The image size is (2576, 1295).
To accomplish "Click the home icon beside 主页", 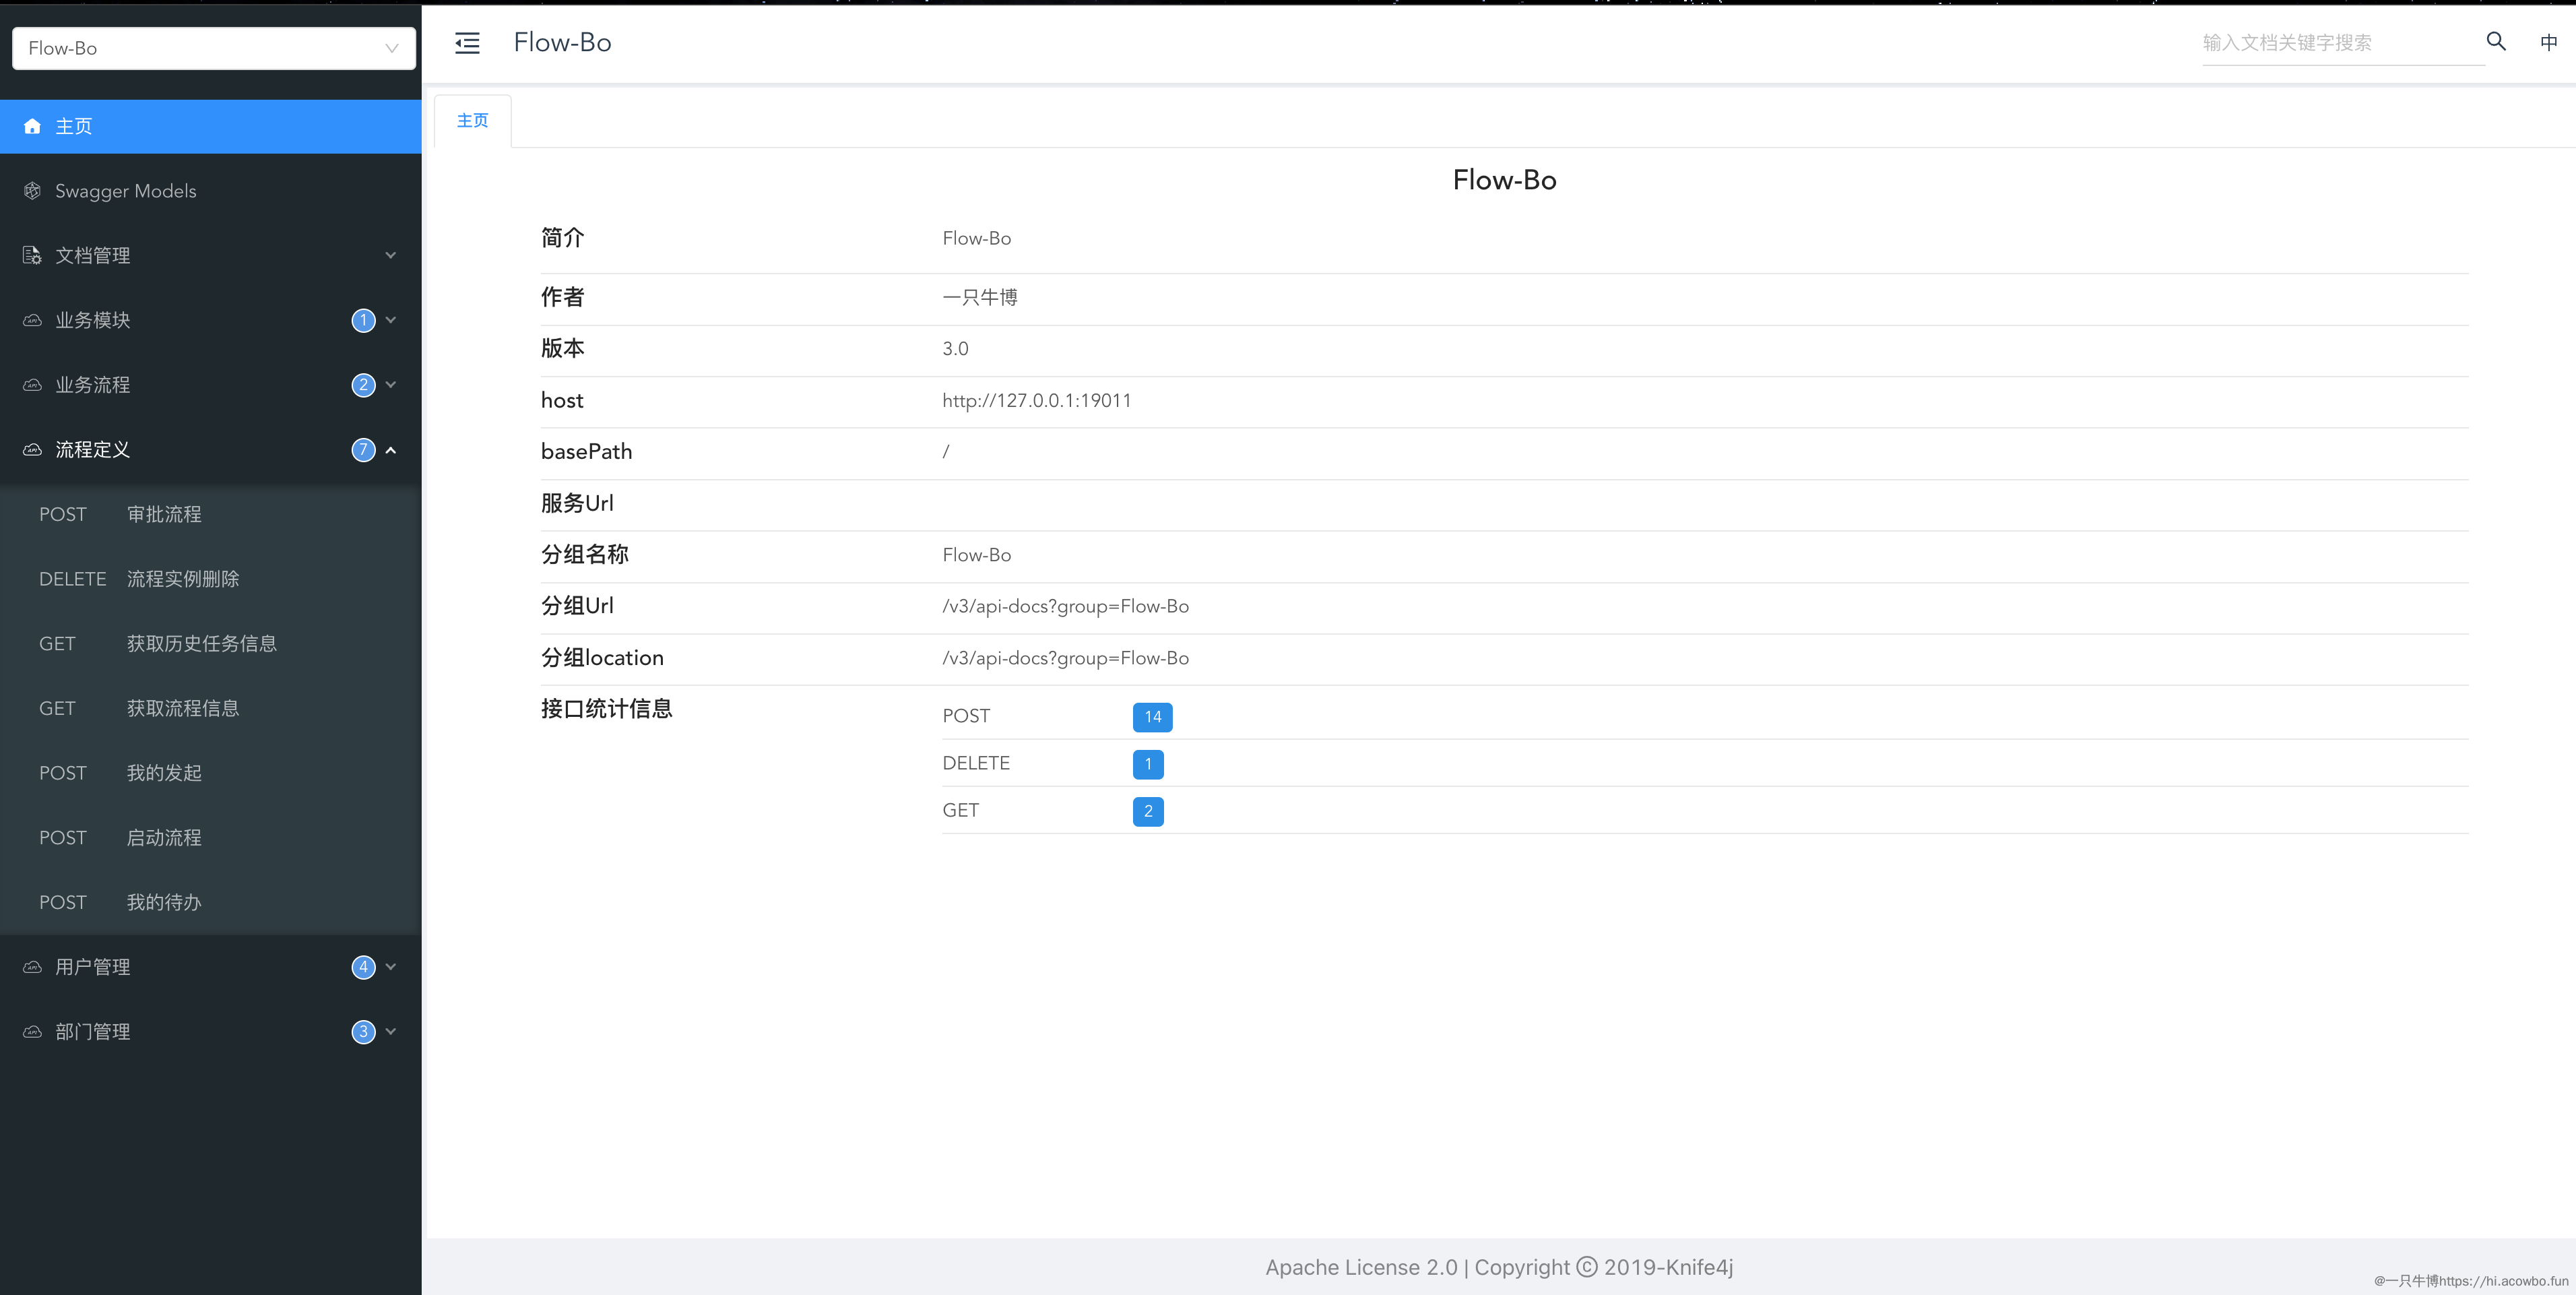I will coord(32,126).
